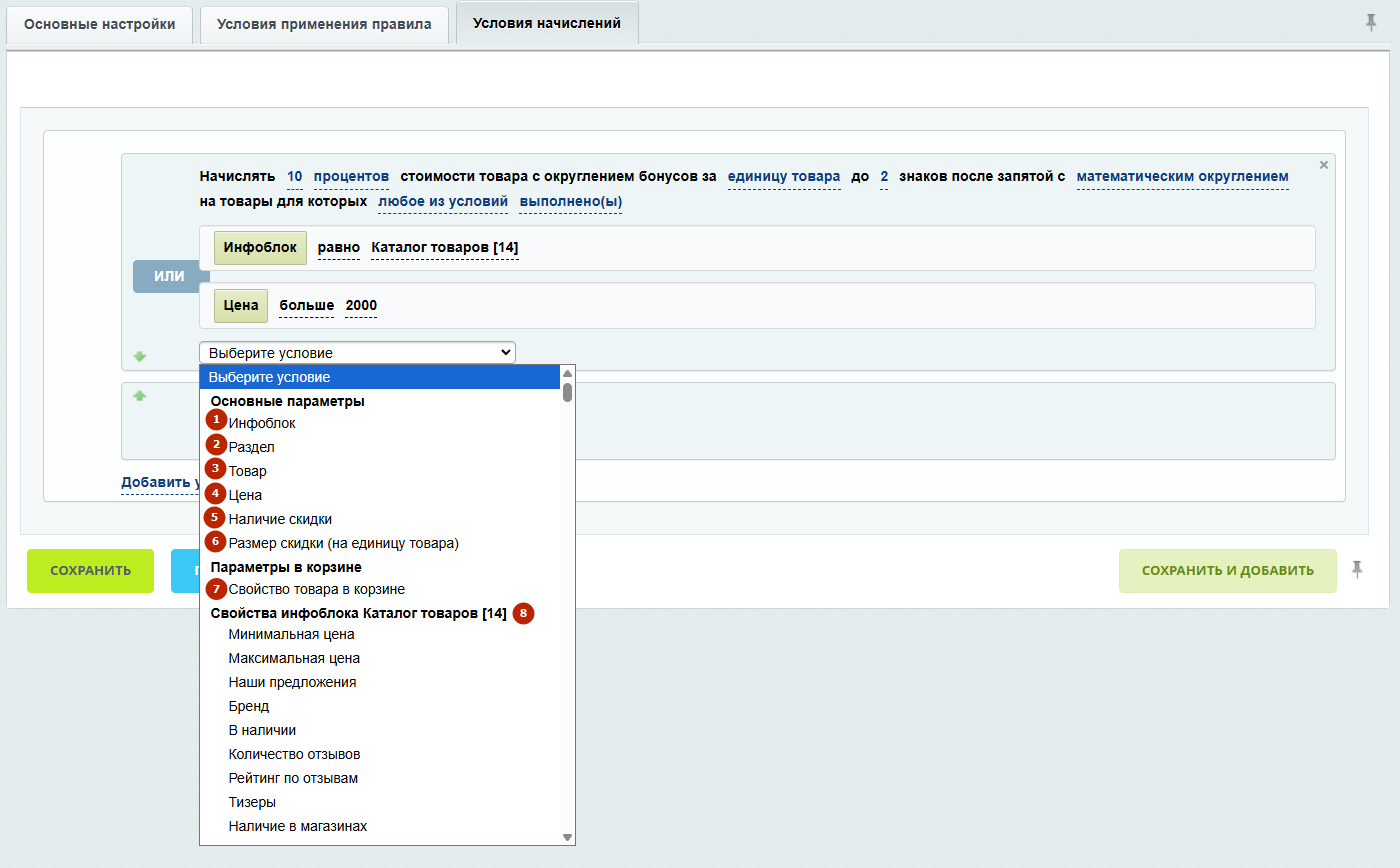Click the pin icon beside the tabs
The width and height of the screenshot is (1400, 868).
[x=1371, y=22]
